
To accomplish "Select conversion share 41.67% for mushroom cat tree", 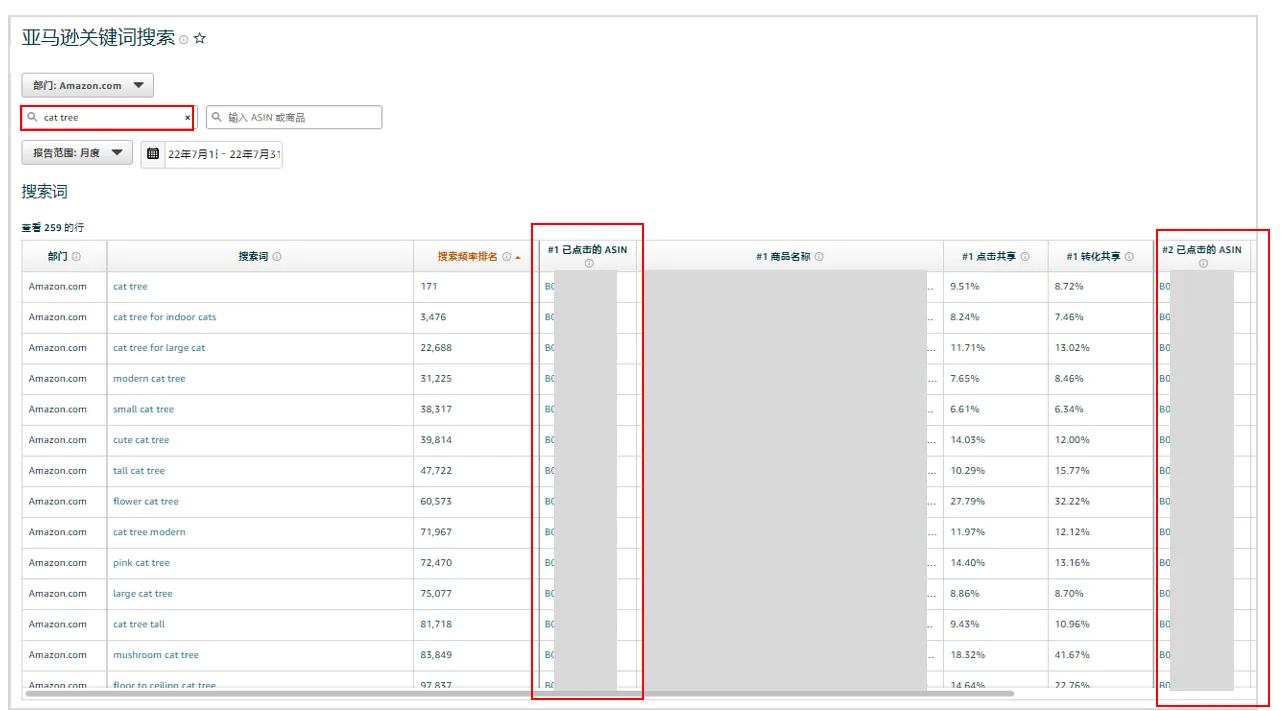I will tap(1072, 655).
